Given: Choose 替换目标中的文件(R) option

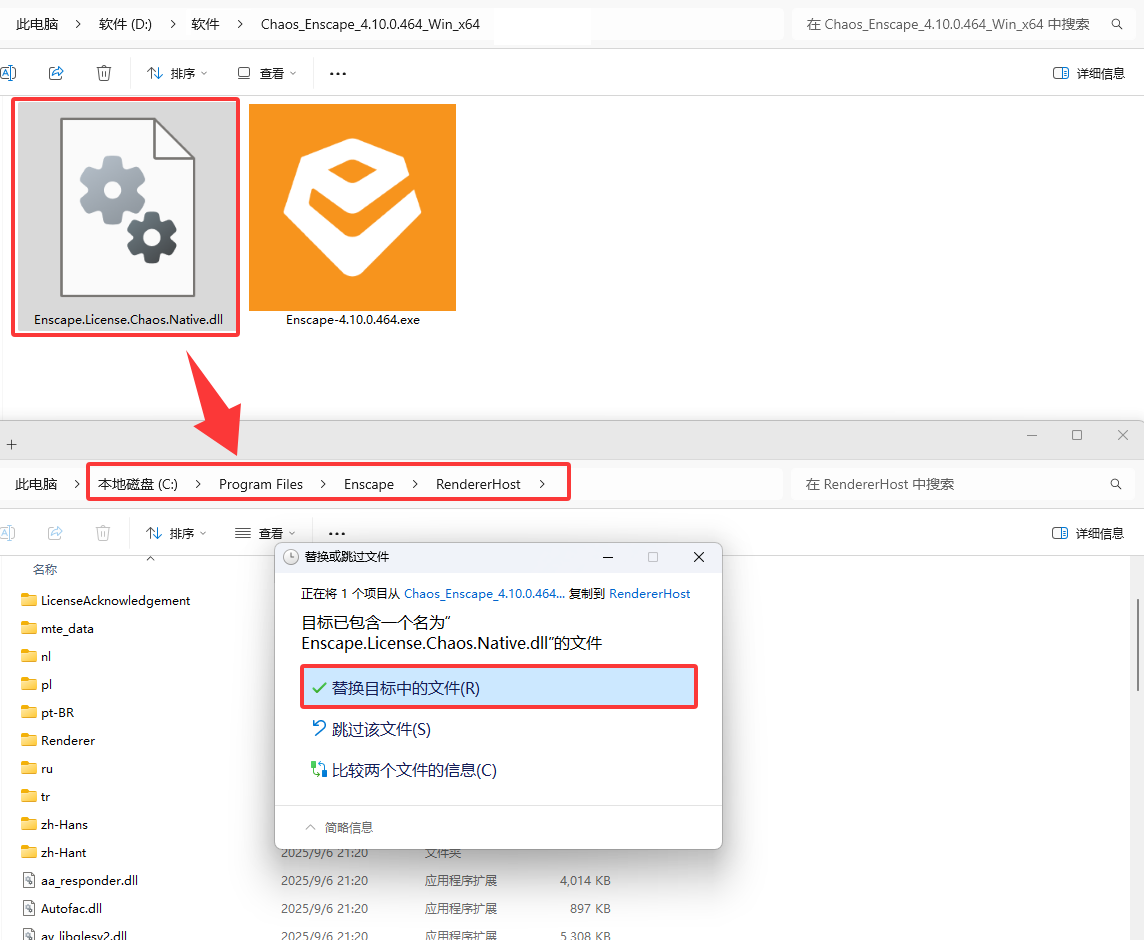Looking at the screenshot, I should (499, 687).
